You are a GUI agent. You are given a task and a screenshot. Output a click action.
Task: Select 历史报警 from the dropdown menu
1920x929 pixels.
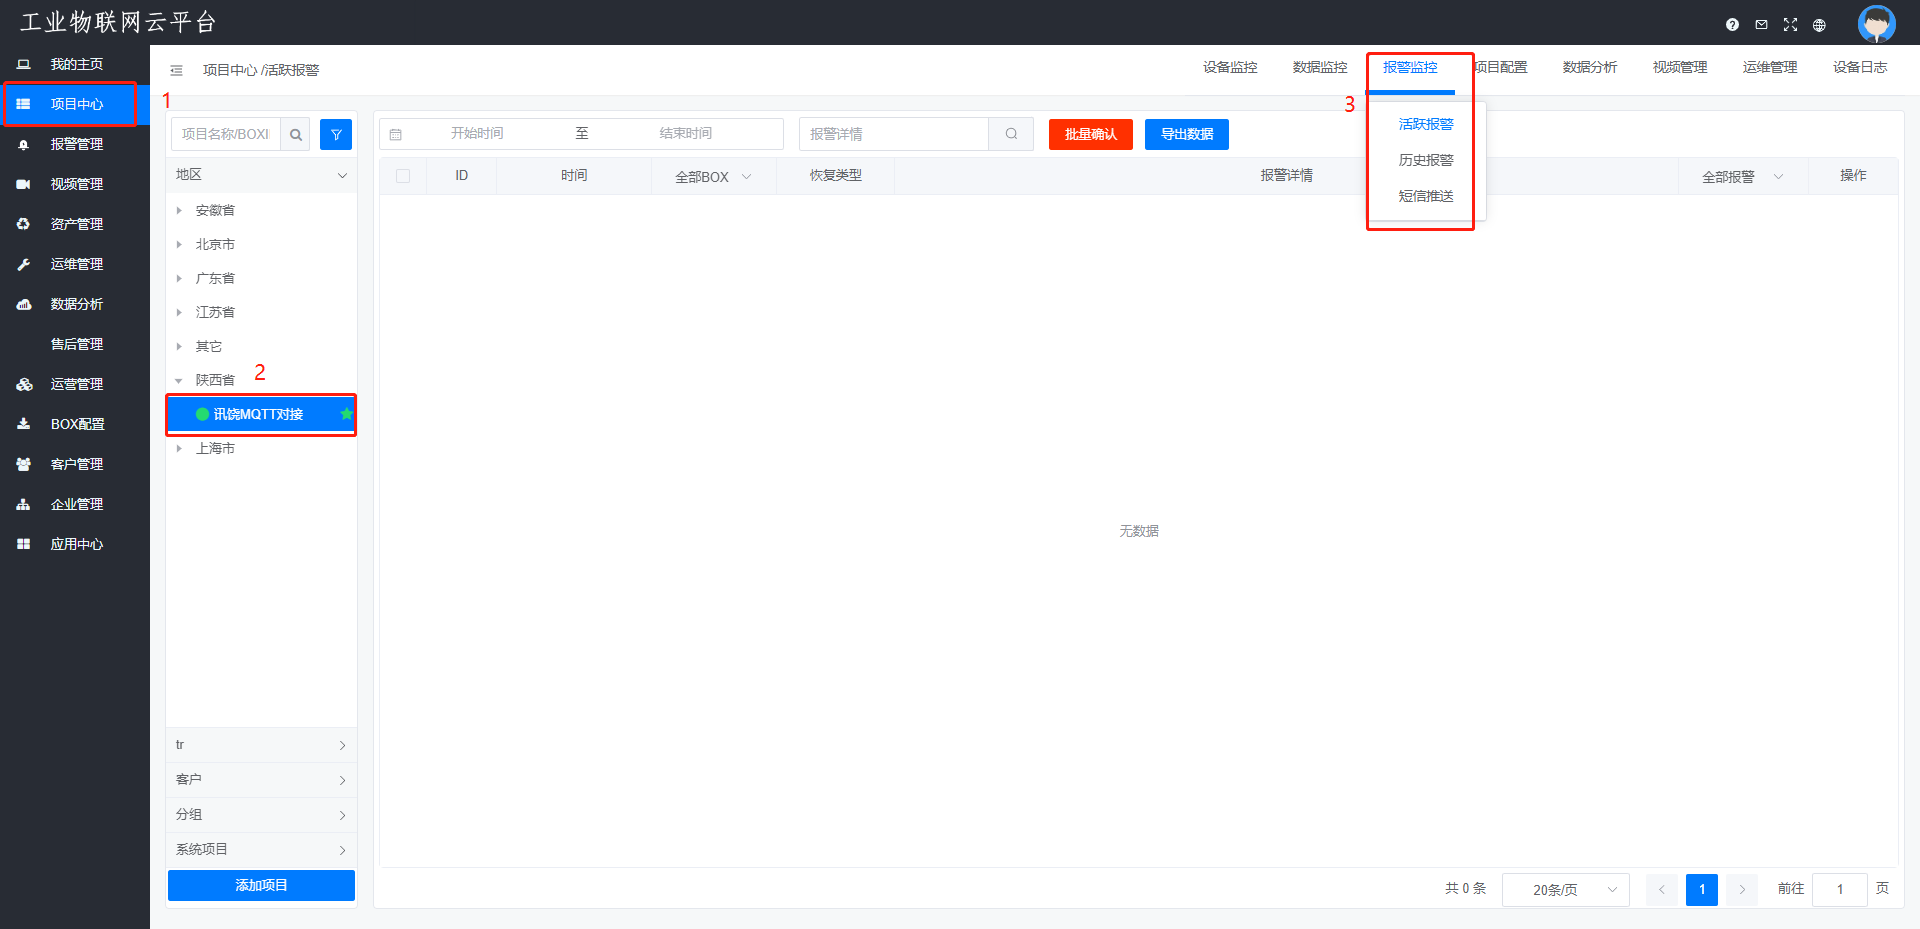(x=1425, y=160)
